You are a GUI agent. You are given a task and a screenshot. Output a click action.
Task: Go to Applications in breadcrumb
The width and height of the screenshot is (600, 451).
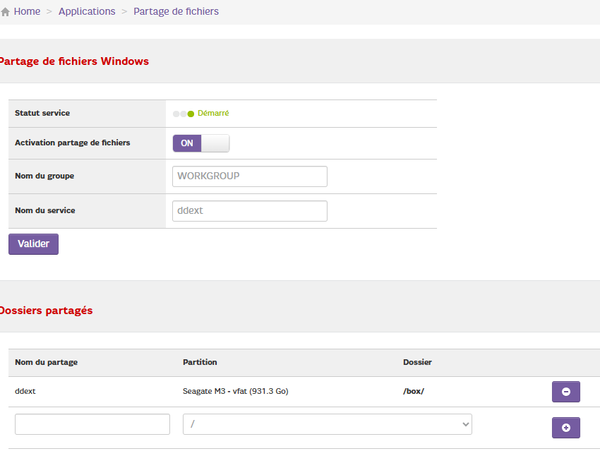(86, 11)
